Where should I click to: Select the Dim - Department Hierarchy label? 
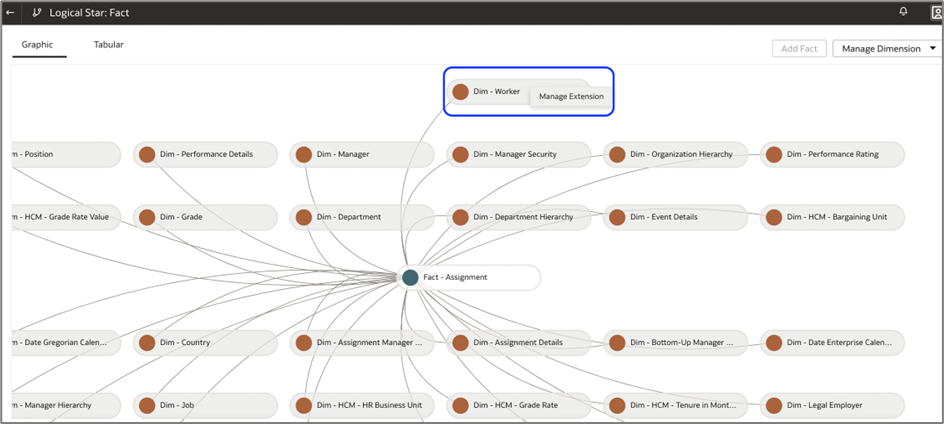point(523,217)
